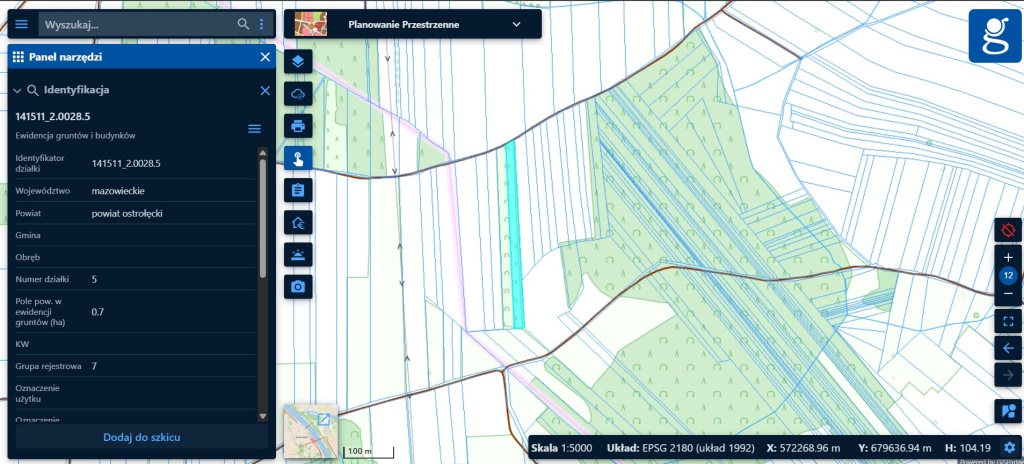Toggle the identification pointer tool
Viewport: 1024px width, 464px height.
(x=298, y=158)
